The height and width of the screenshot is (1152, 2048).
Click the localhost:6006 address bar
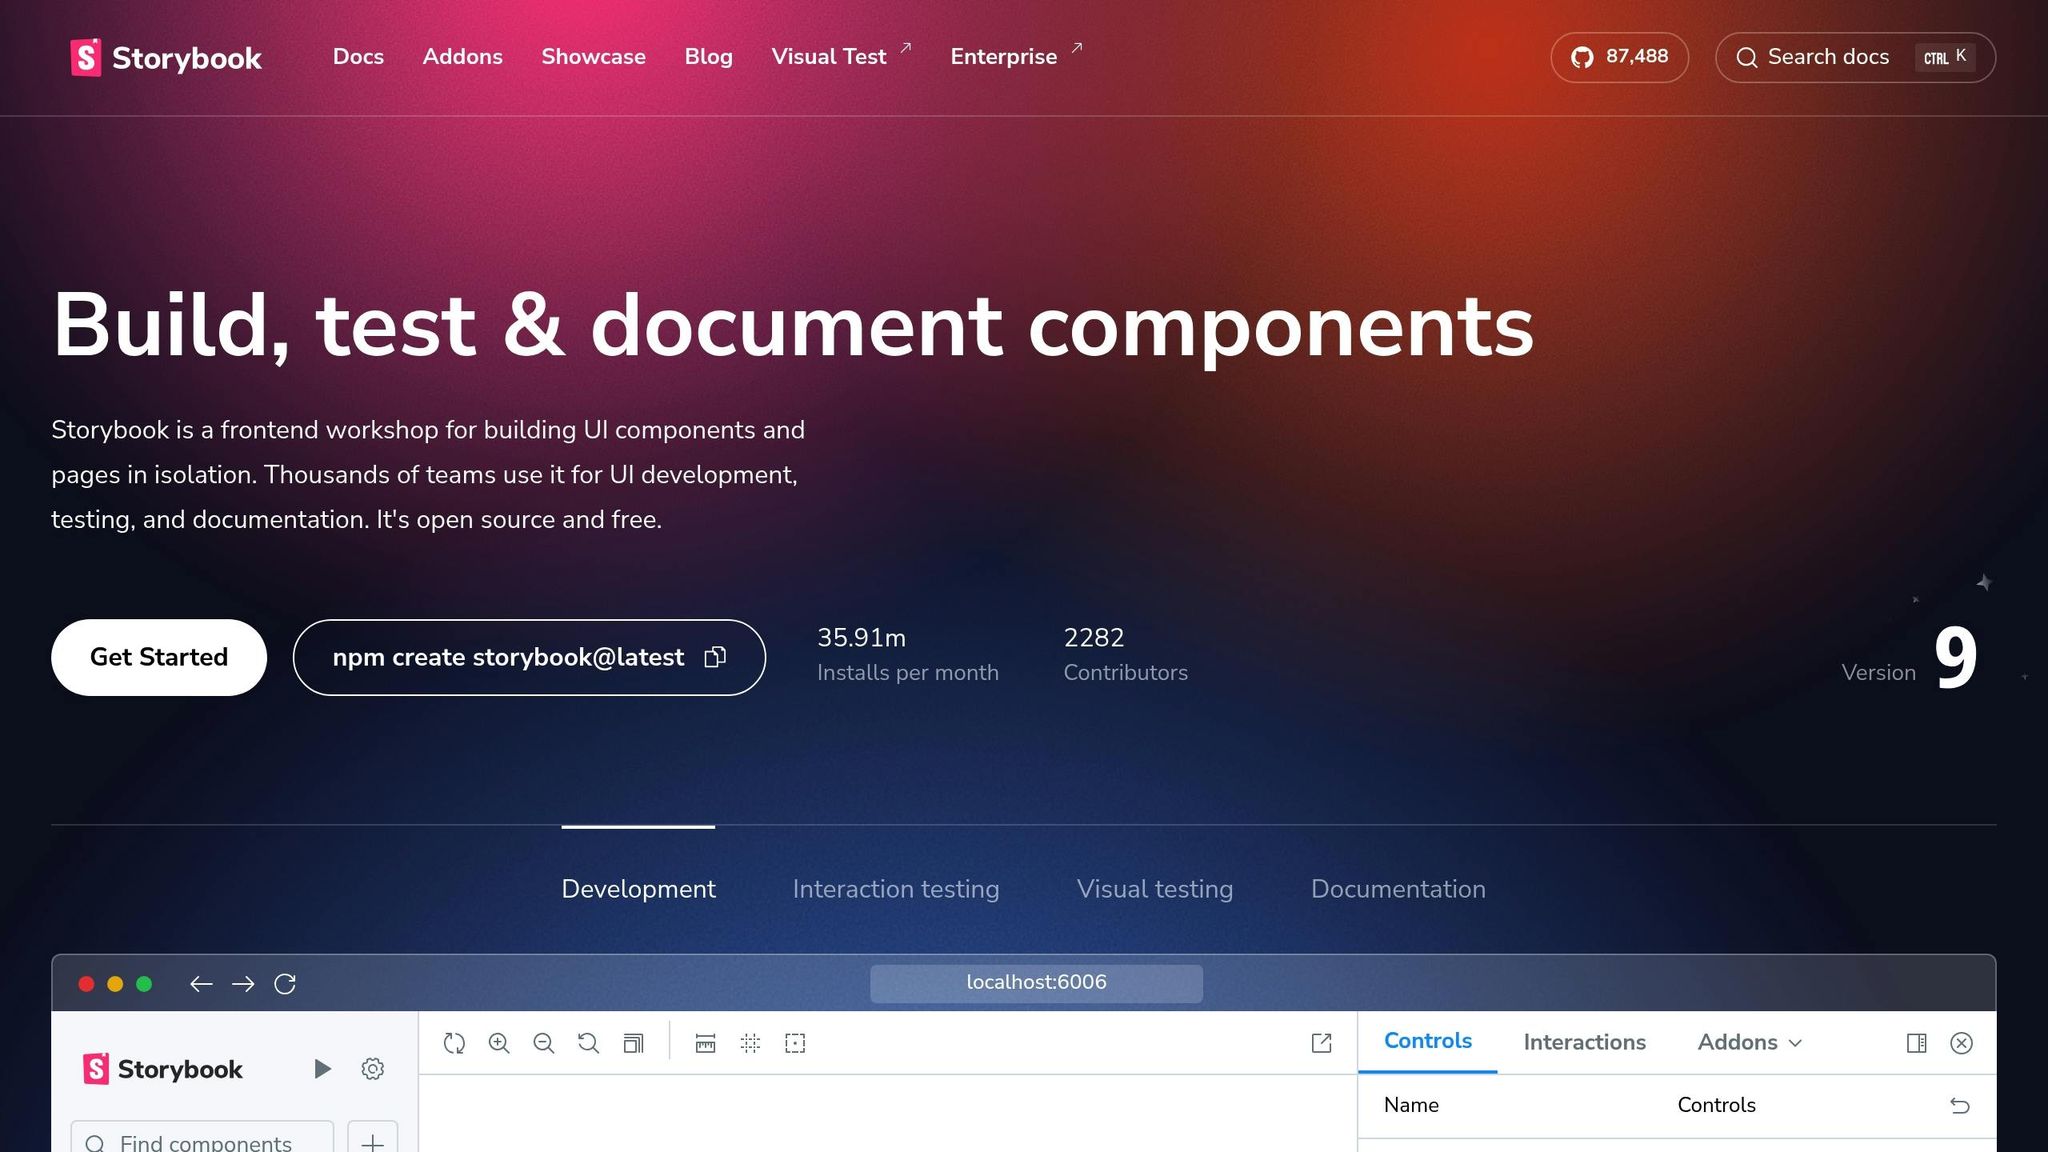(1036, 983)
